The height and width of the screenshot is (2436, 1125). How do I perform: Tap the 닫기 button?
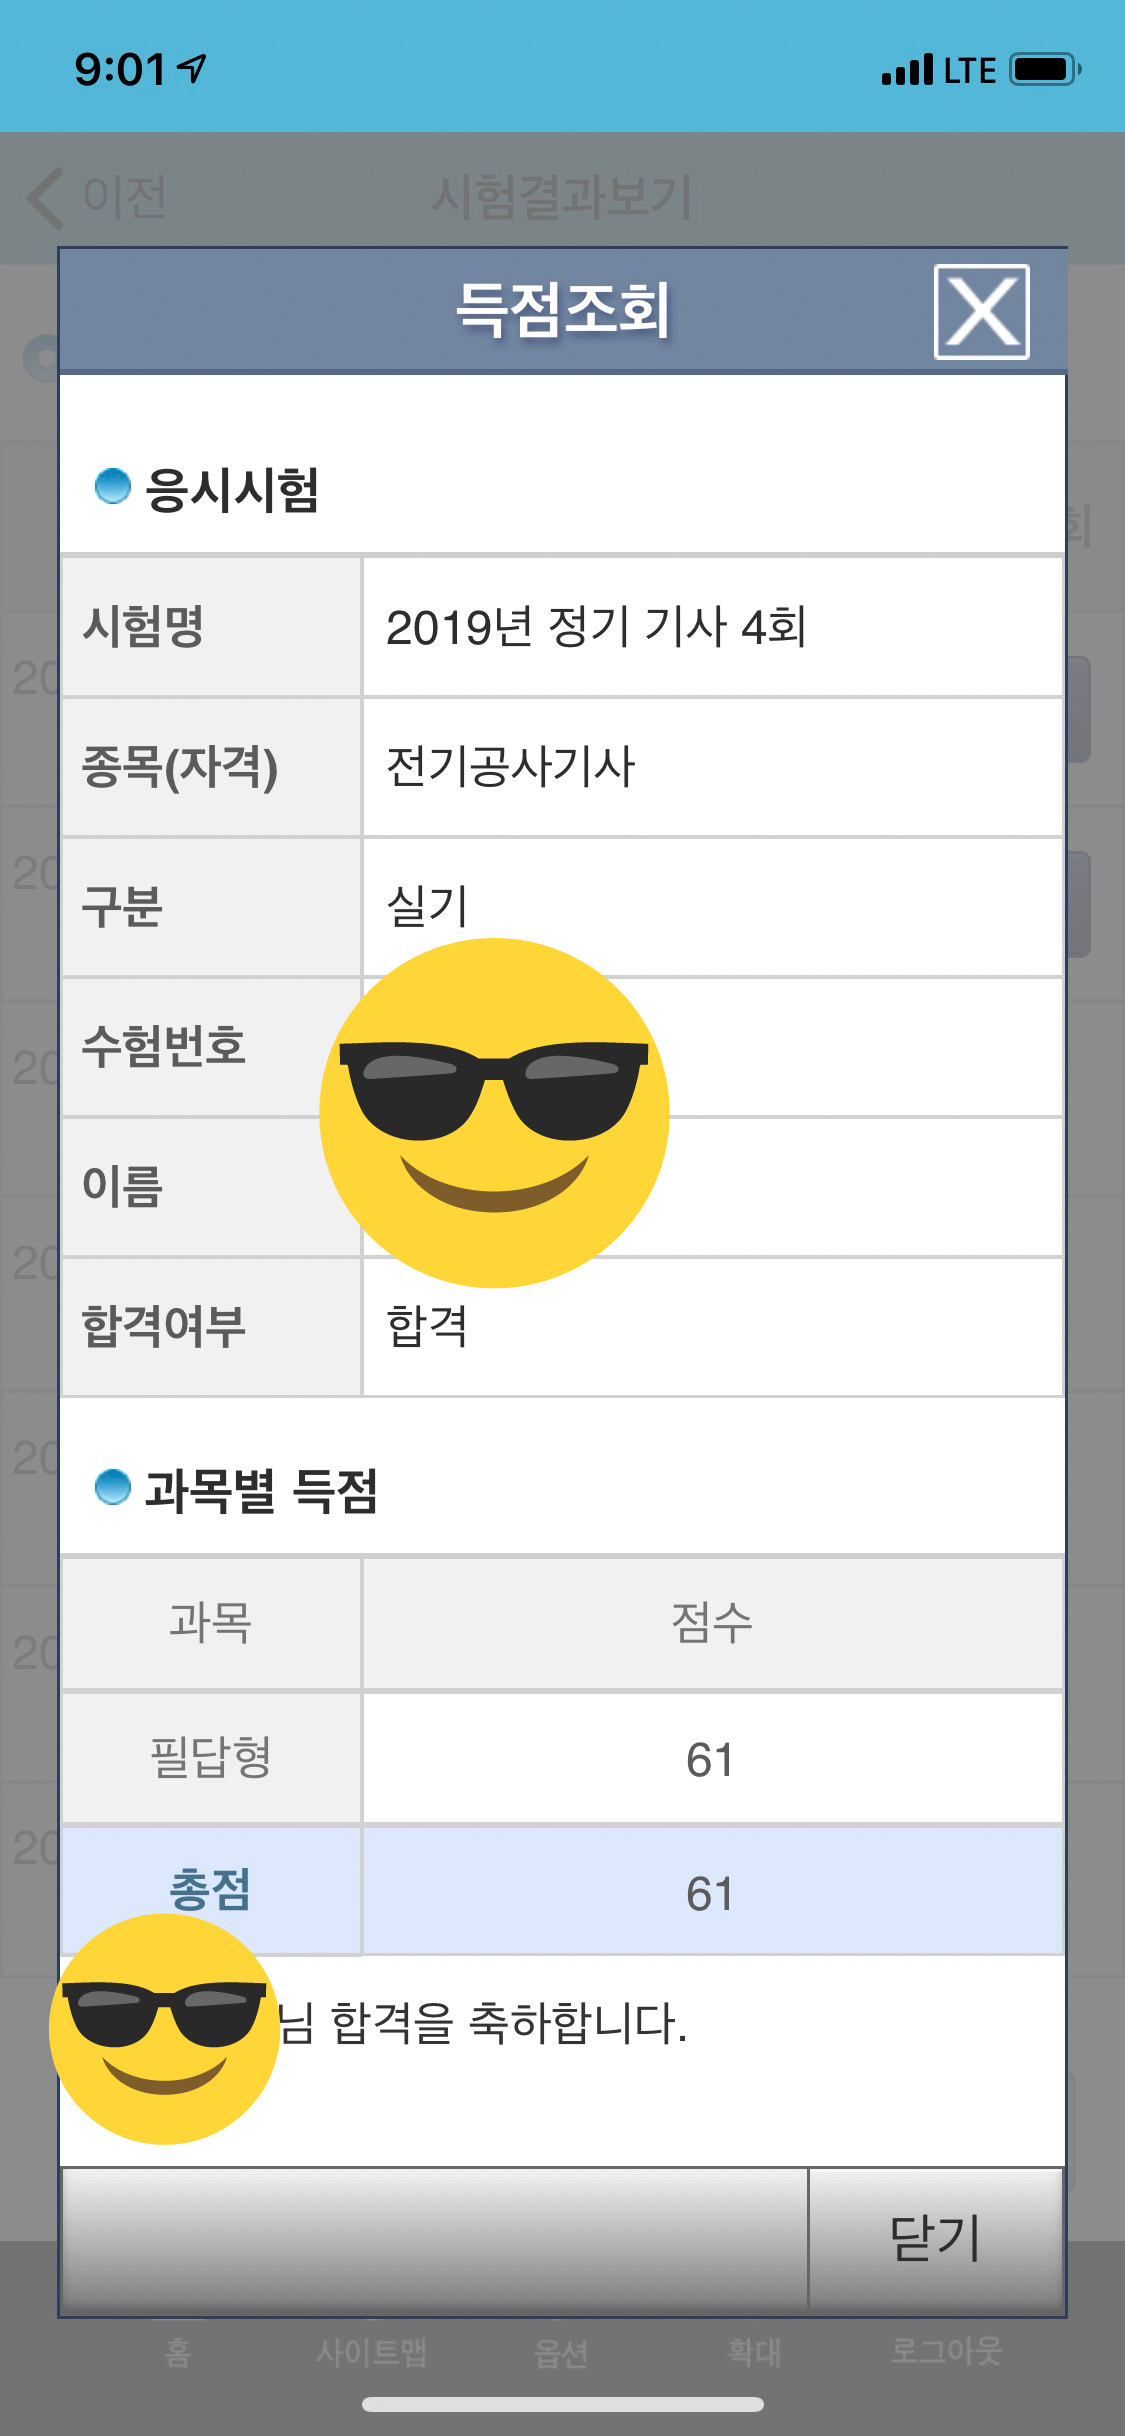click(935, 2238)
